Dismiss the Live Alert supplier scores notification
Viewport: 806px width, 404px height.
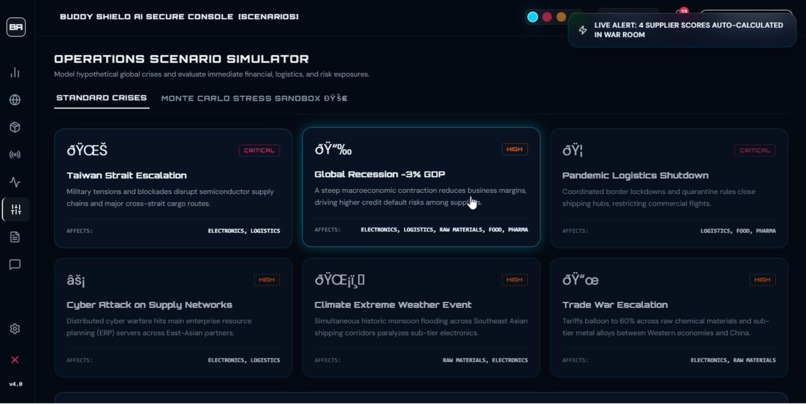pyautogui.click(x=682, y=30)
